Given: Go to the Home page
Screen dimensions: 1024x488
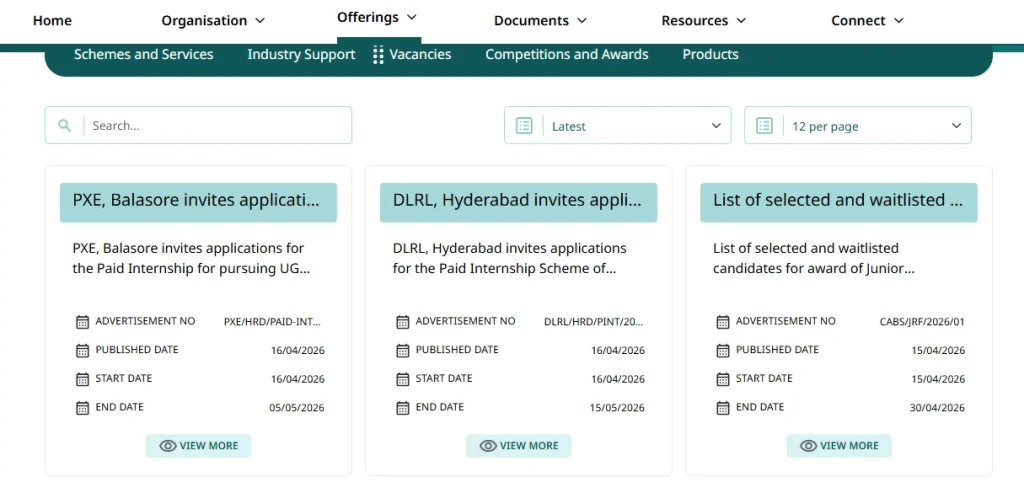Looking at the screenshot, I should point(52,20).
